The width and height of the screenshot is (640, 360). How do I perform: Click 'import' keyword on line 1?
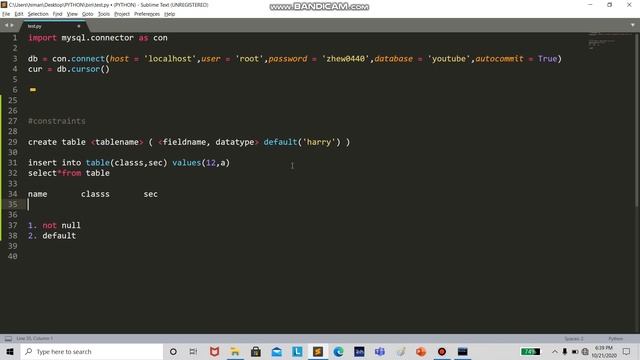[x=42, y=38]
